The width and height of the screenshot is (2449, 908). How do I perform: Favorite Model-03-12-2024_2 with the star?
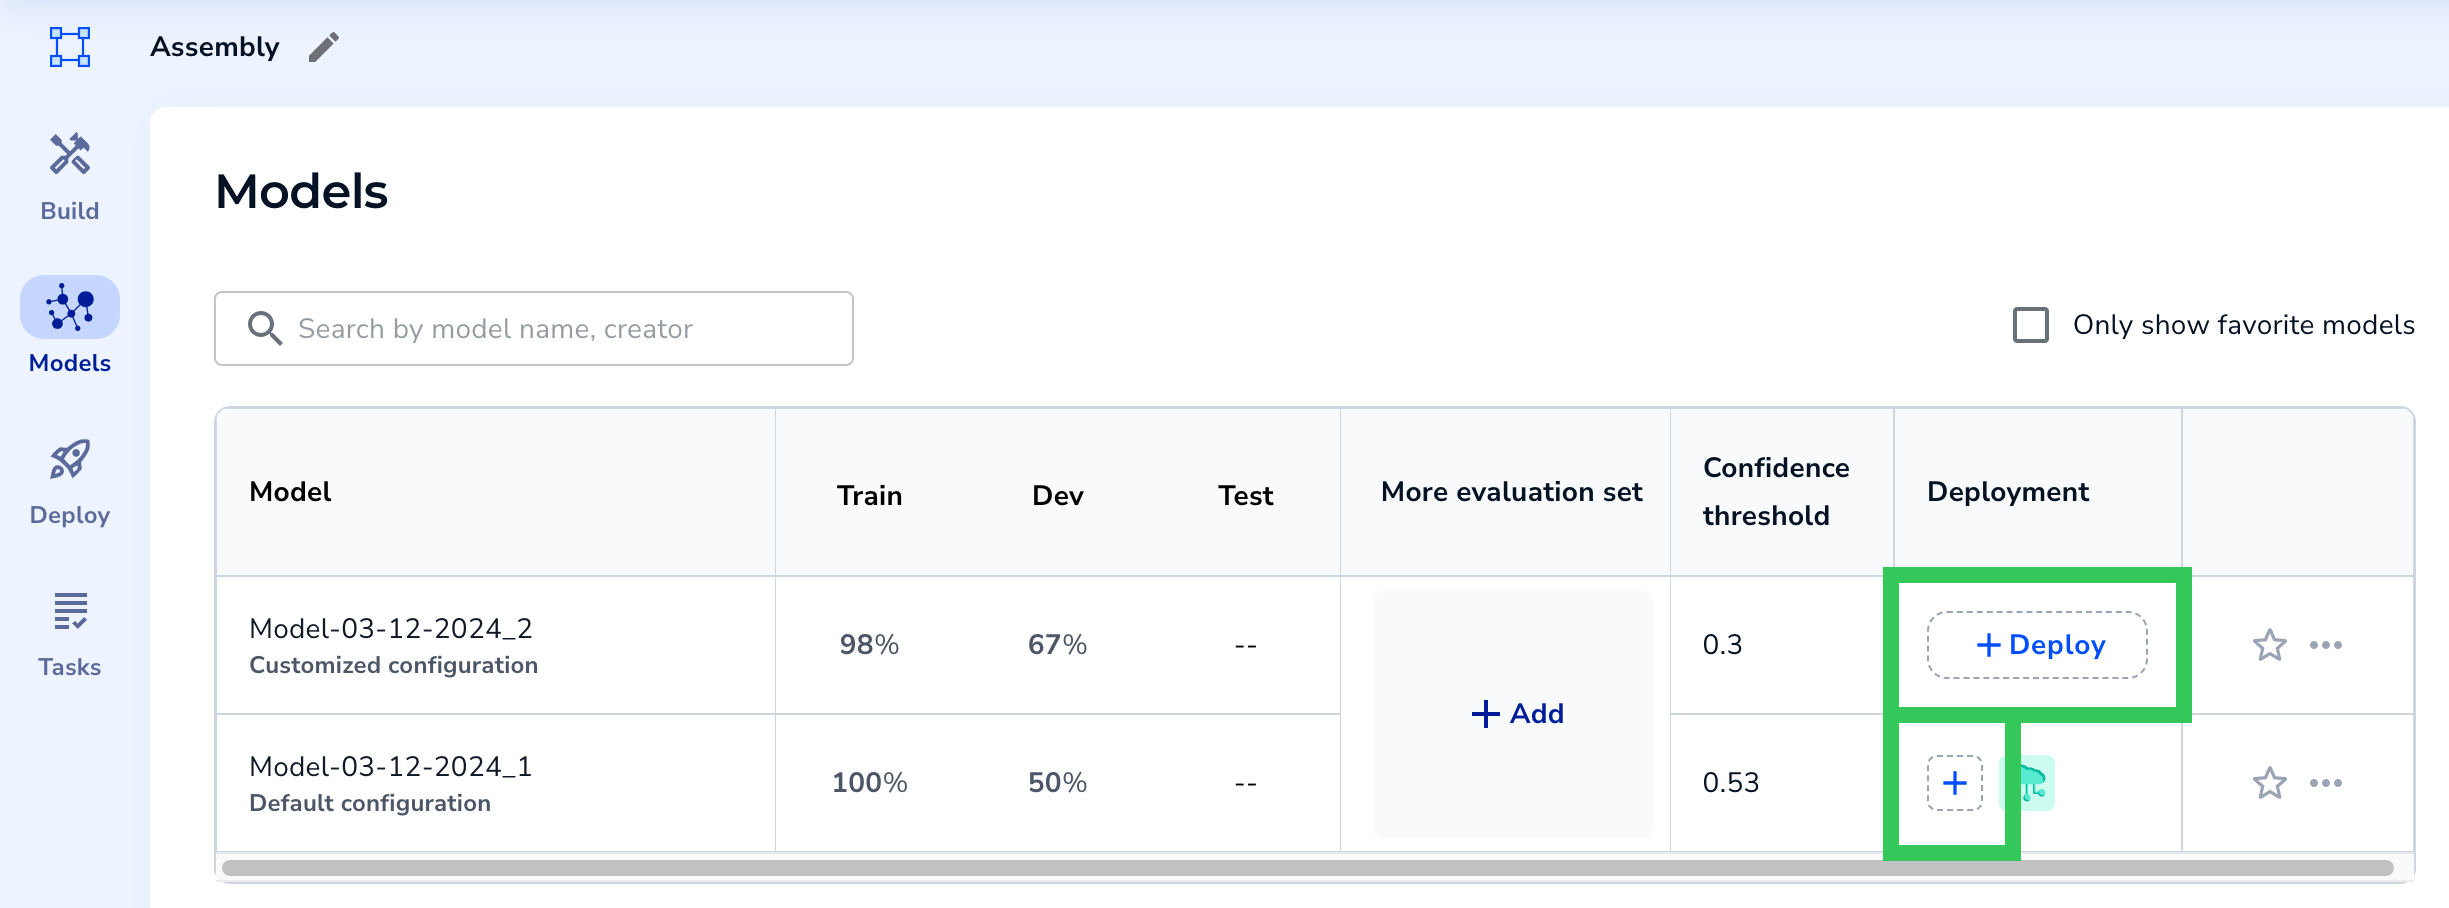coord(2269,645)
